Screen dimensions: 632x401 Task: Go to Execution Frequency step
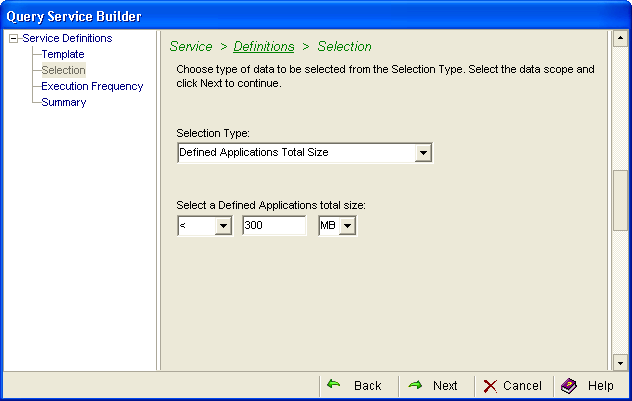[92, 86]
